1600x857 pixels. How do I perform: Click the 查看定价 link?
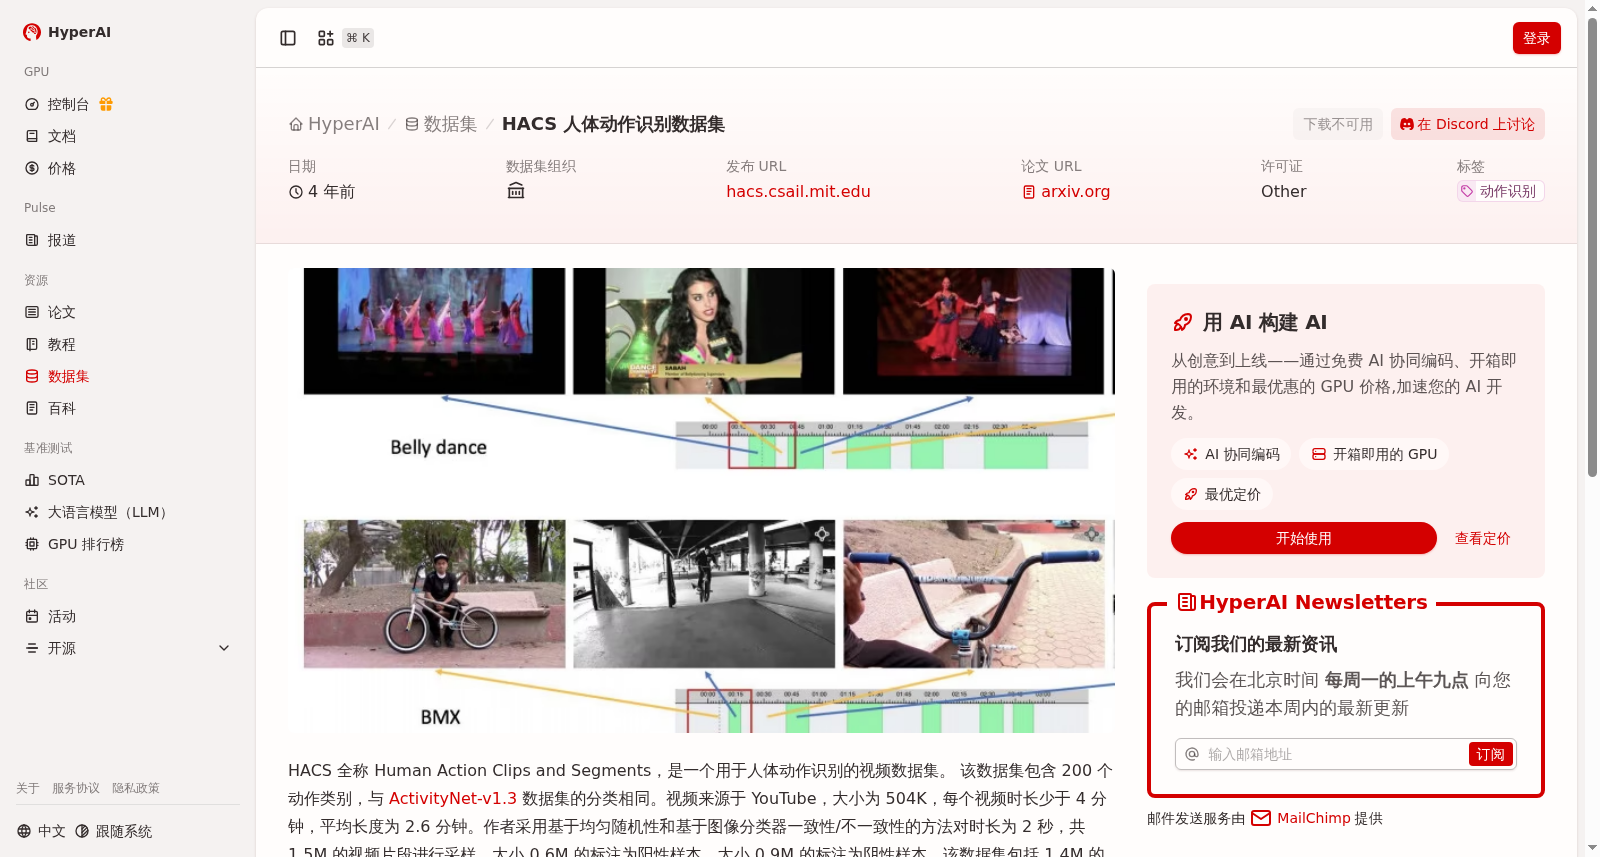(1483, 538)
